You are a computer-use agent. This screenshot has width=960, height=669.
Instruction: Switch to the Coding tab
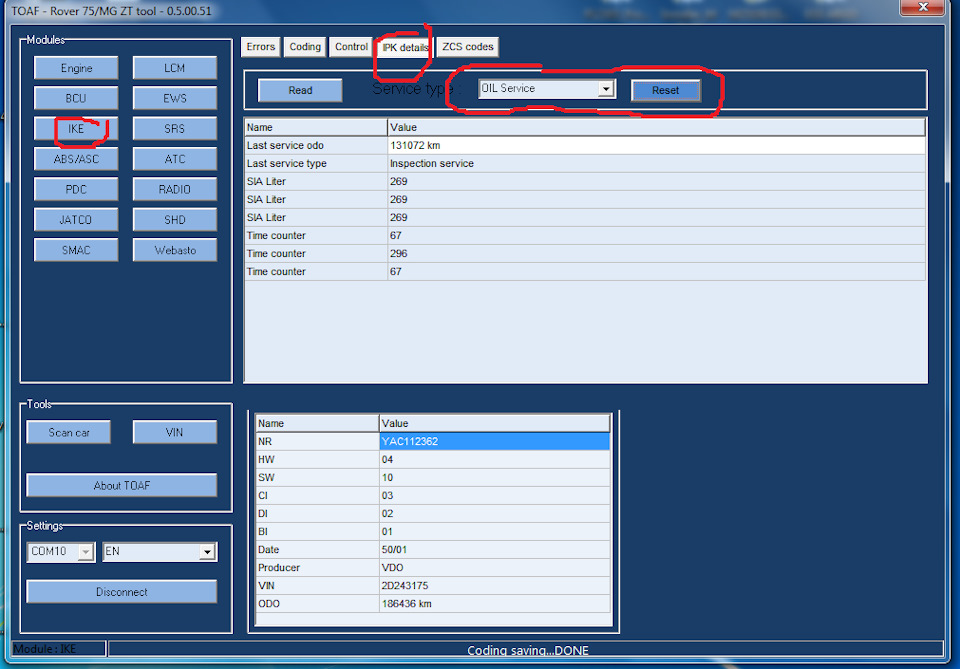[x=305, y=47]
